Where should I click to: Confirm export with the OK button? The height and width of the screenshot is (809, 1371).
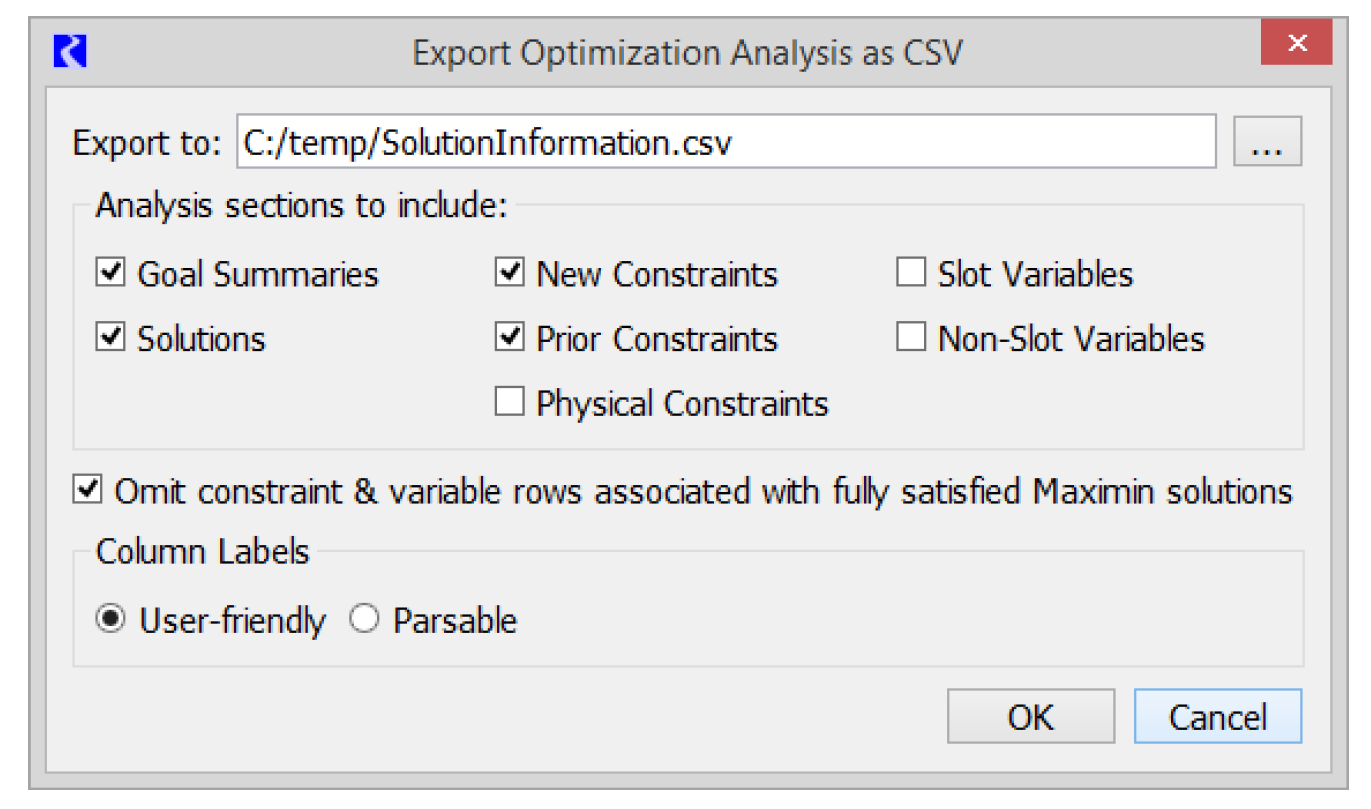coord(1030,716)
